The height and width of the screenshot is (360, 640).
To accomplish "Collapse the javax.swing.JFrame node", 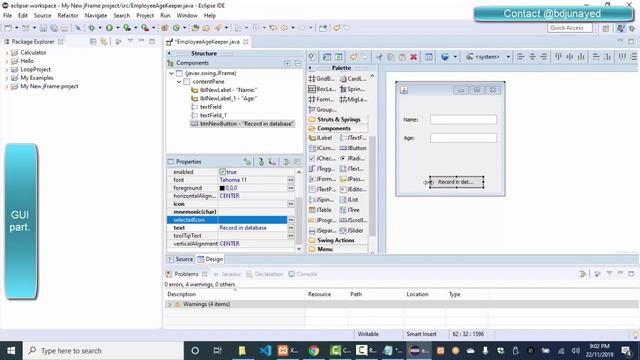I will (171, 73).
